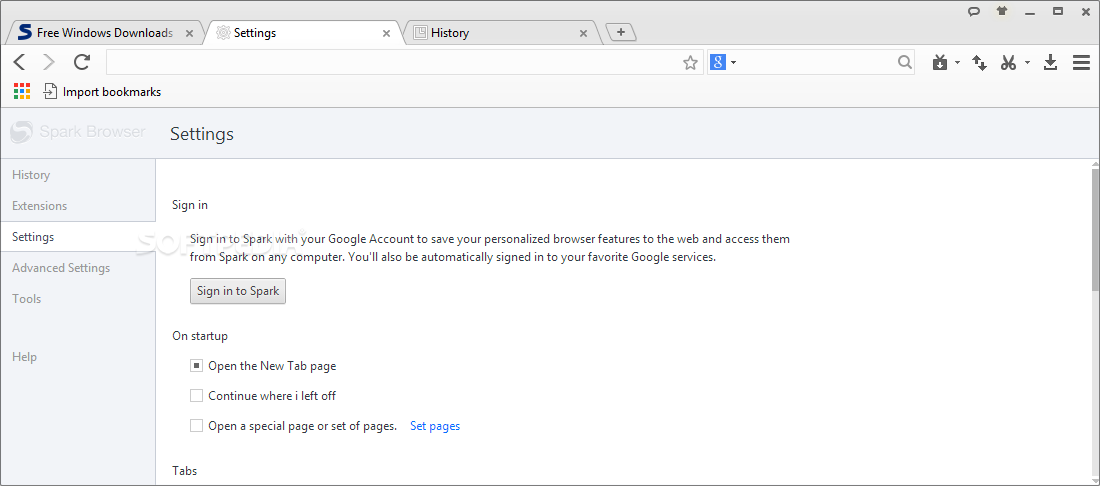Enable Continue where i left off
The image size is (1100, 486).
click(x=196, y=396)
